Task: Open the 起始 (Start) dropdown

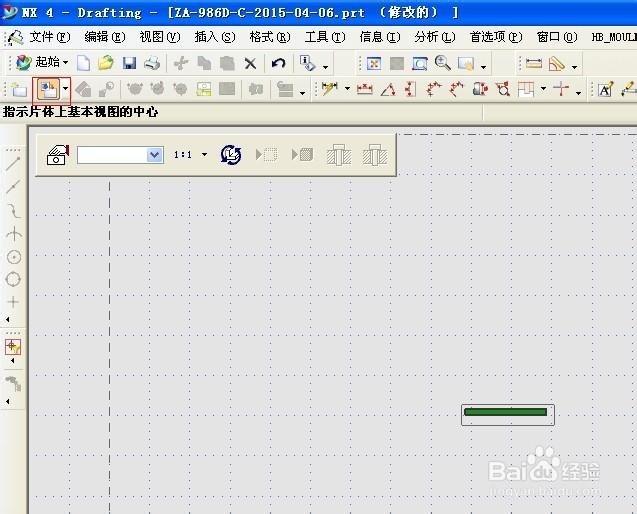Action: 42,62
